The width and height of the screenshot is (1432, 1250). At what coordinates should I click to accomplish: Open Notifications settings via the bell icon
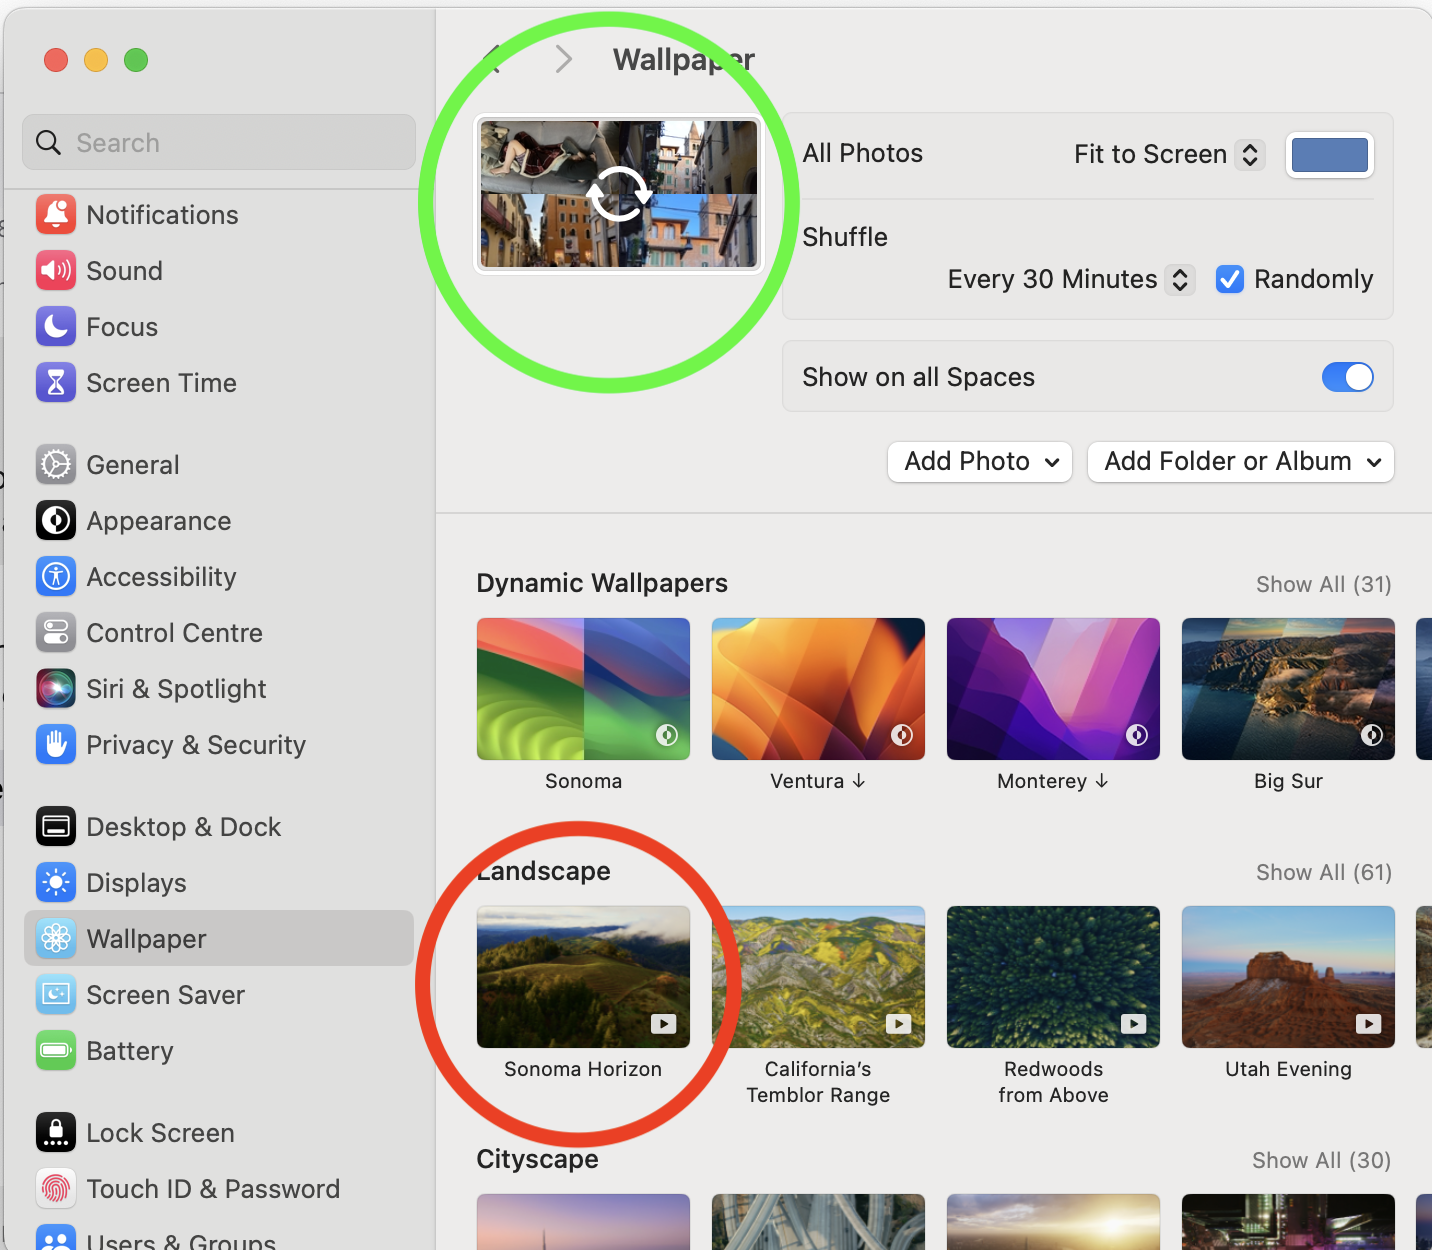56,214
